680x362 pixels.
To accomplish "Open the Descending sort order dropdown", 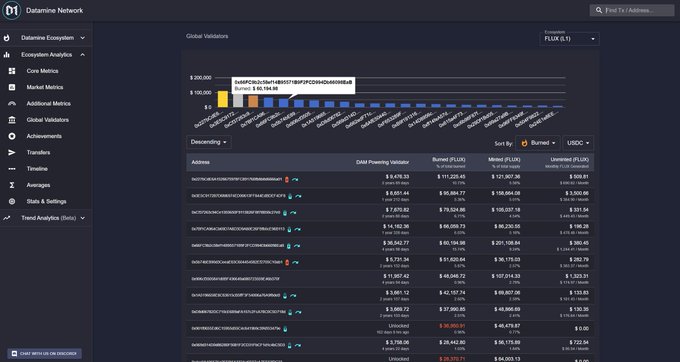I will click(209, 142).
